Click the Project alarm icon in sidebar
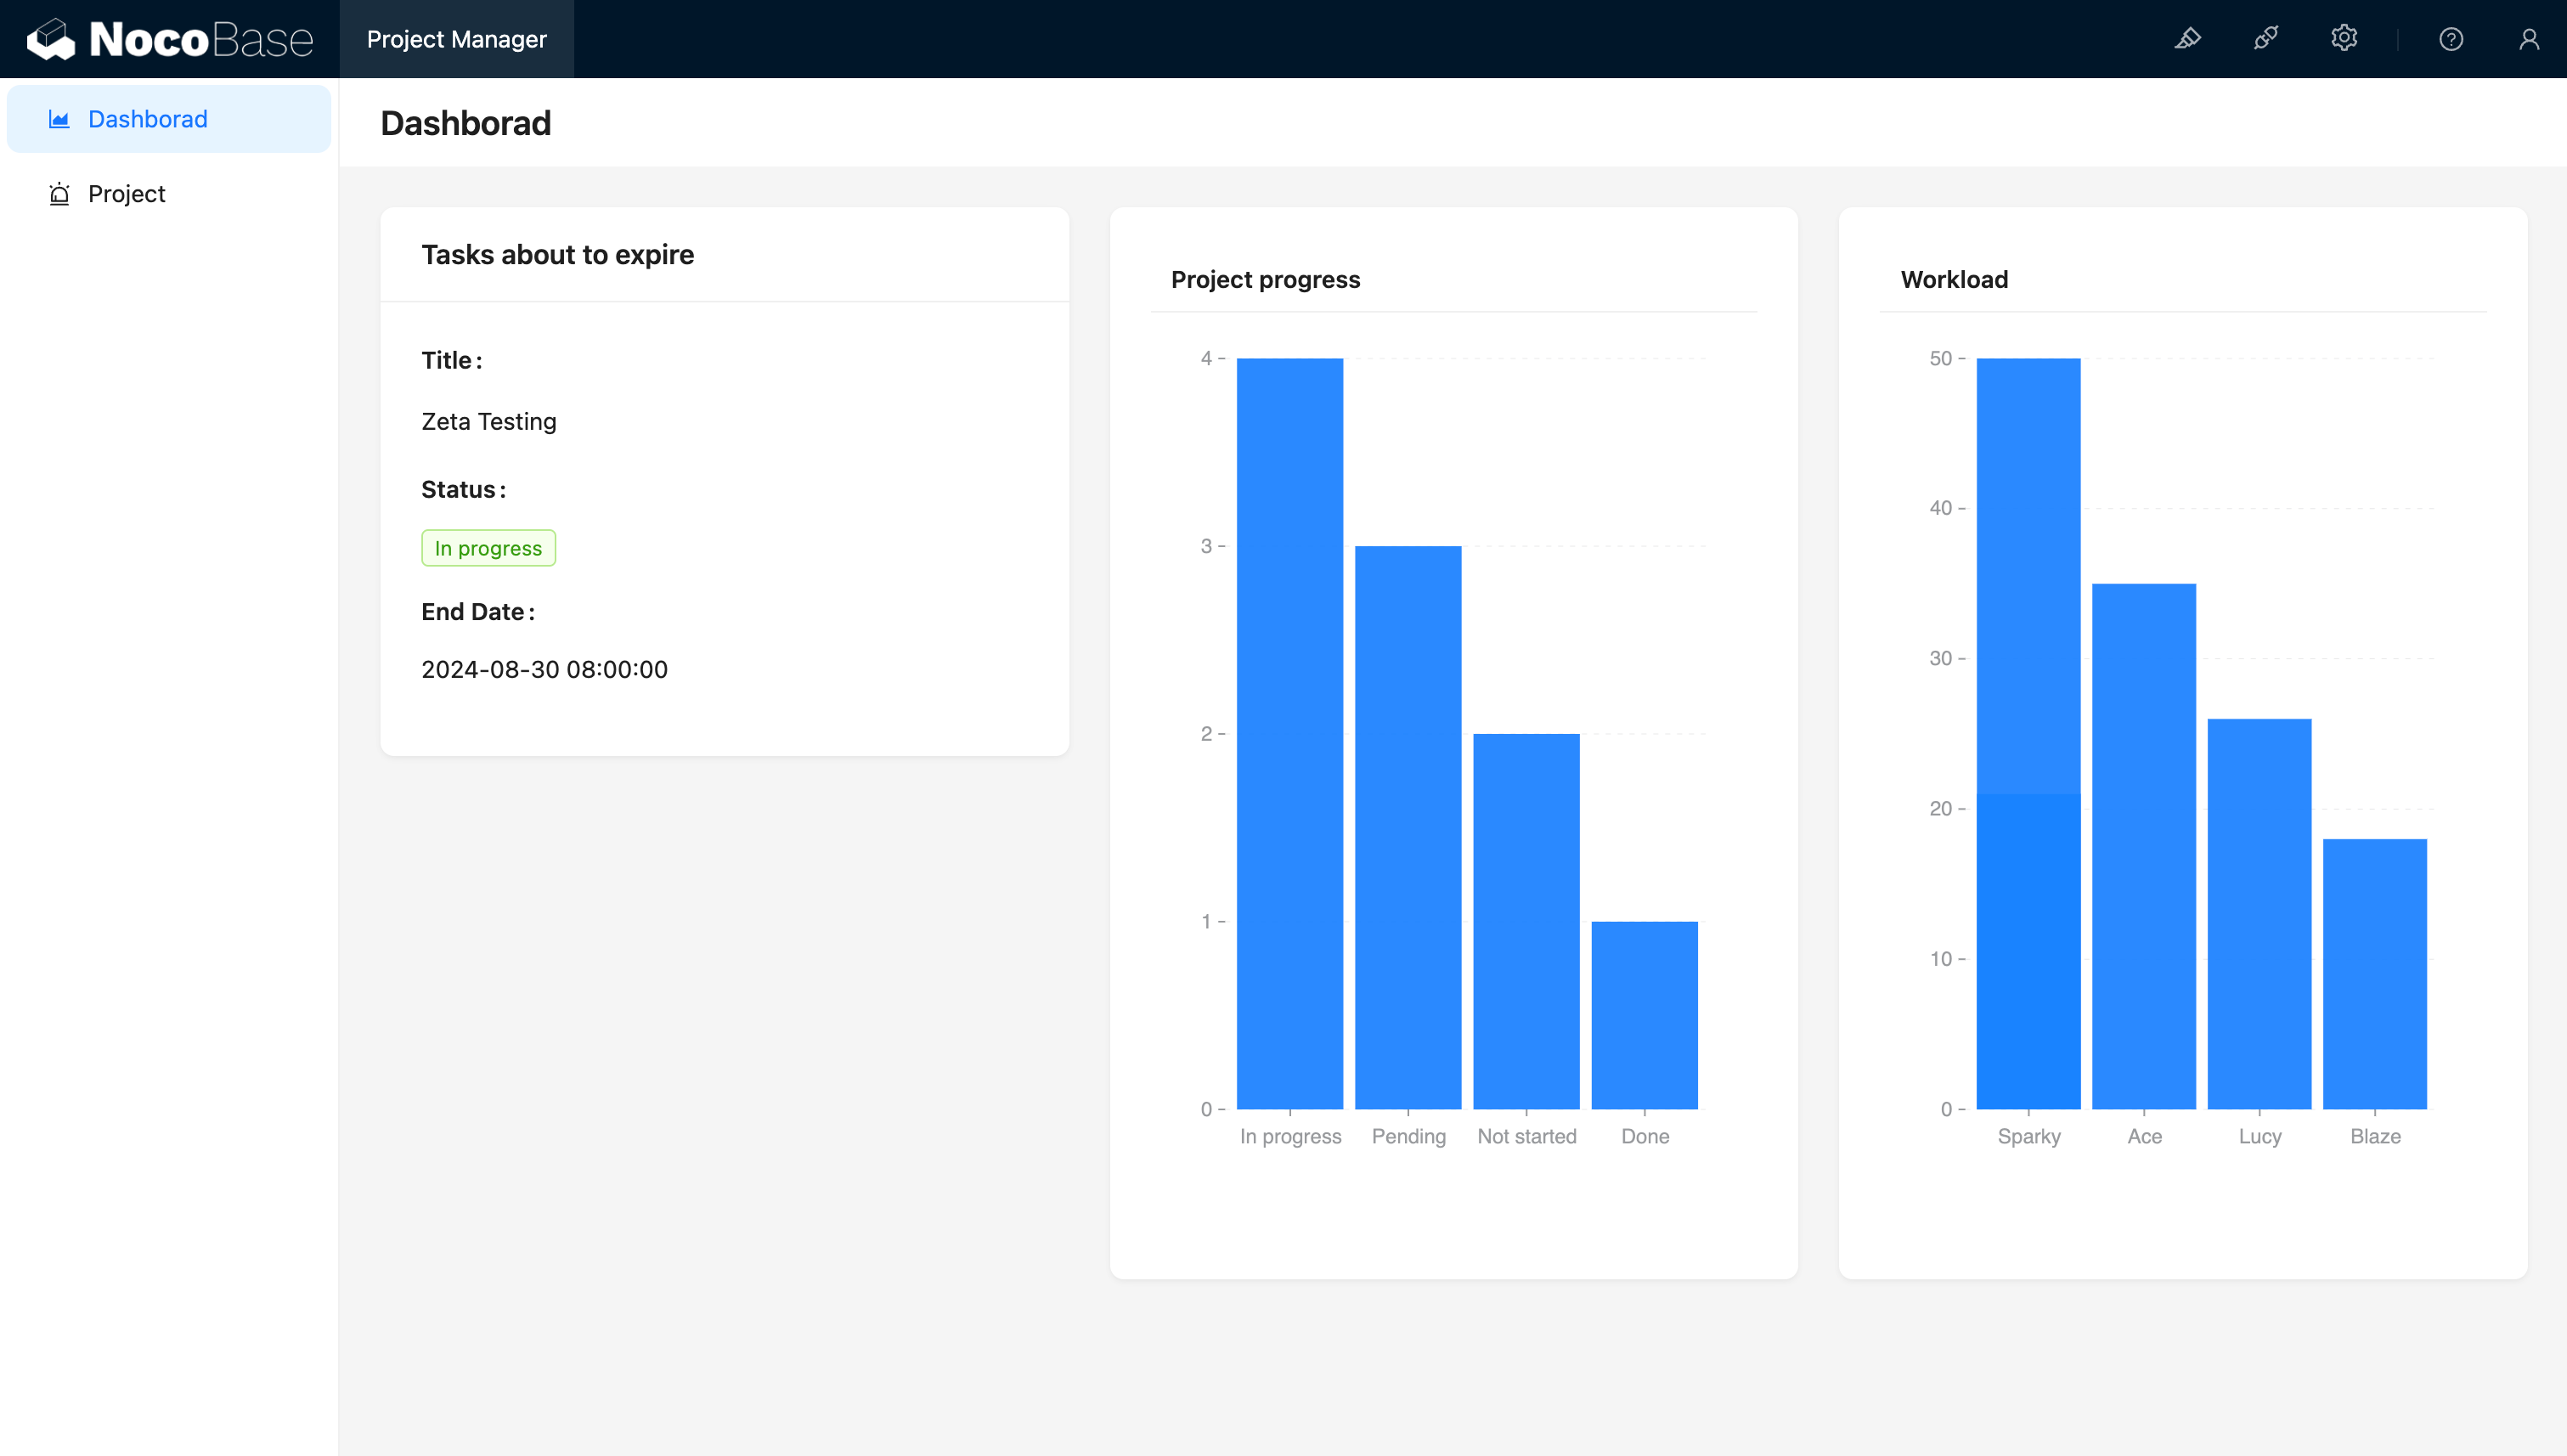This screenshot has width=2567, height=1456. (x=59, y=194)
